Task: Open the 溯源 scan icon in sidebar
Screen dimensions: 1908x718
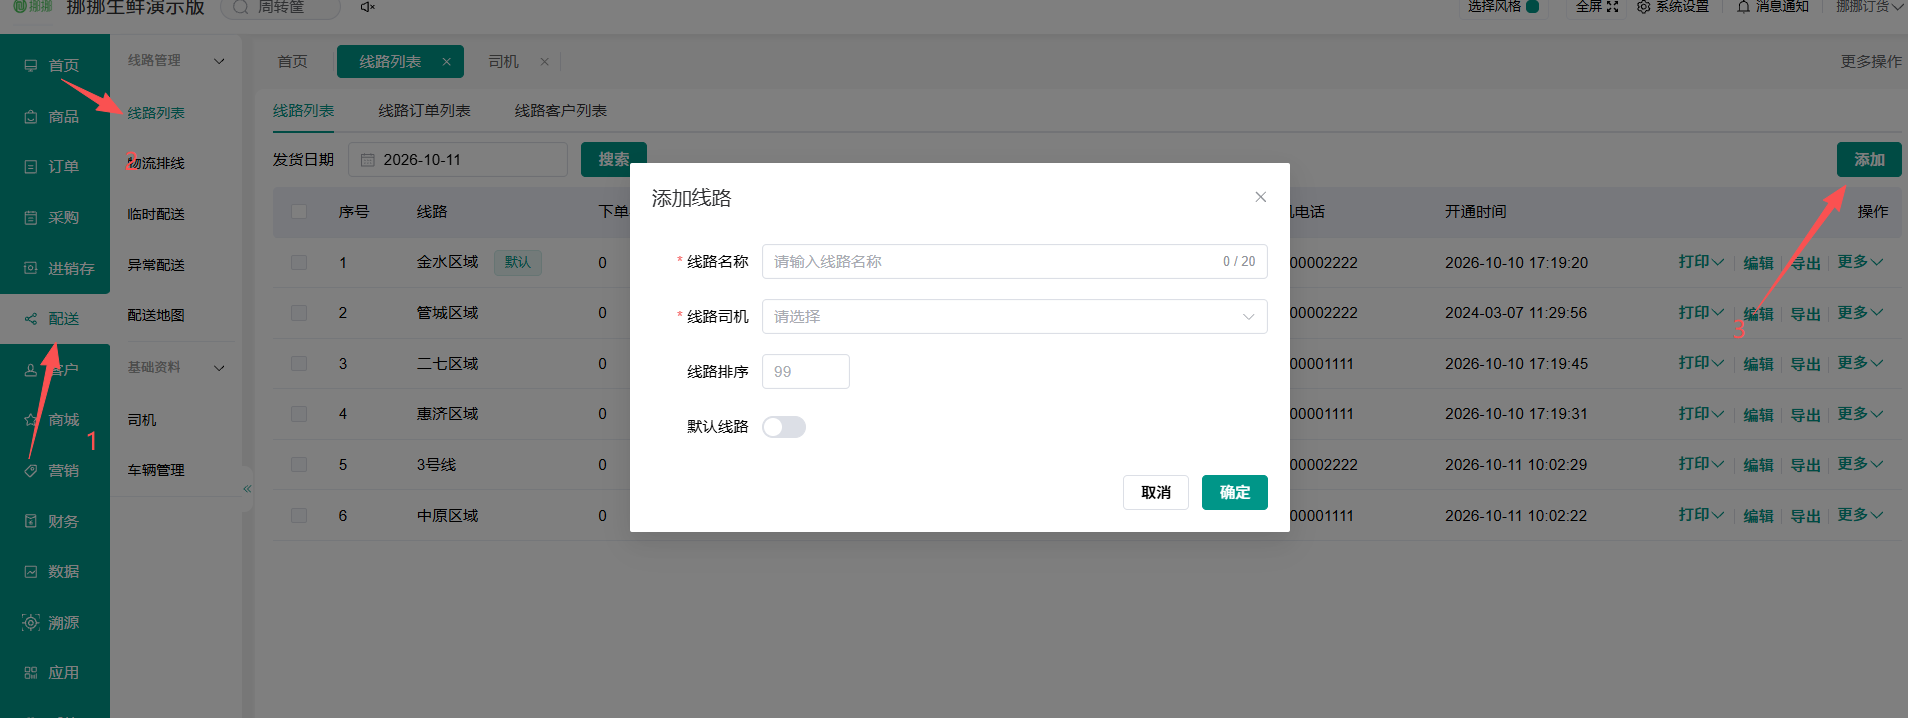Action: coord(31,622)
